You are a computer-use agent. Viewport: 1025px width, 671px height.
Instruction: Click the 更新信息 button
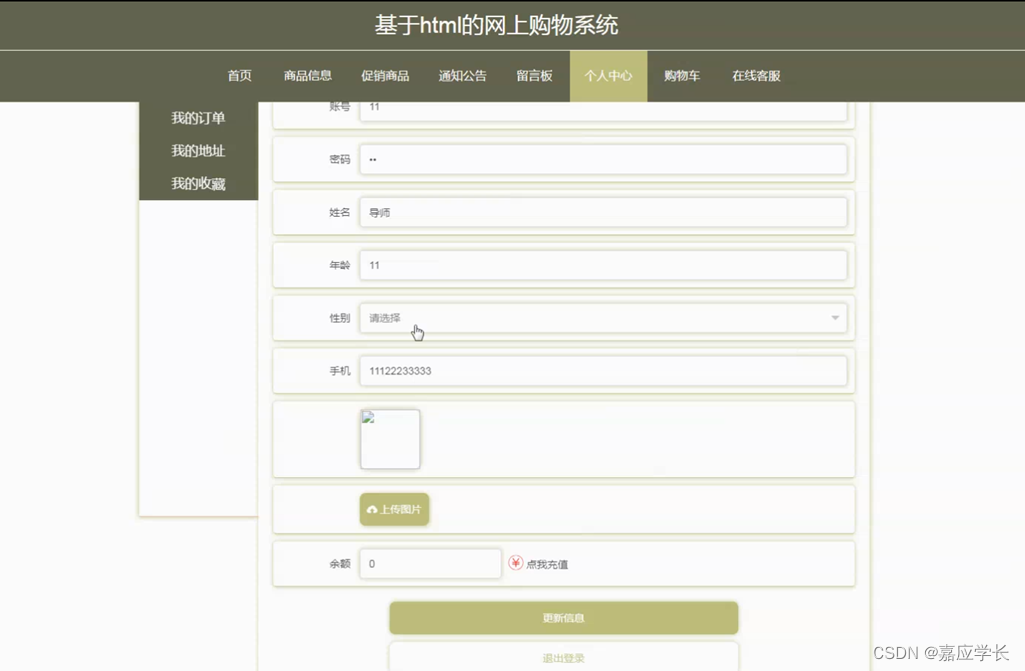(x=563, y=618)
